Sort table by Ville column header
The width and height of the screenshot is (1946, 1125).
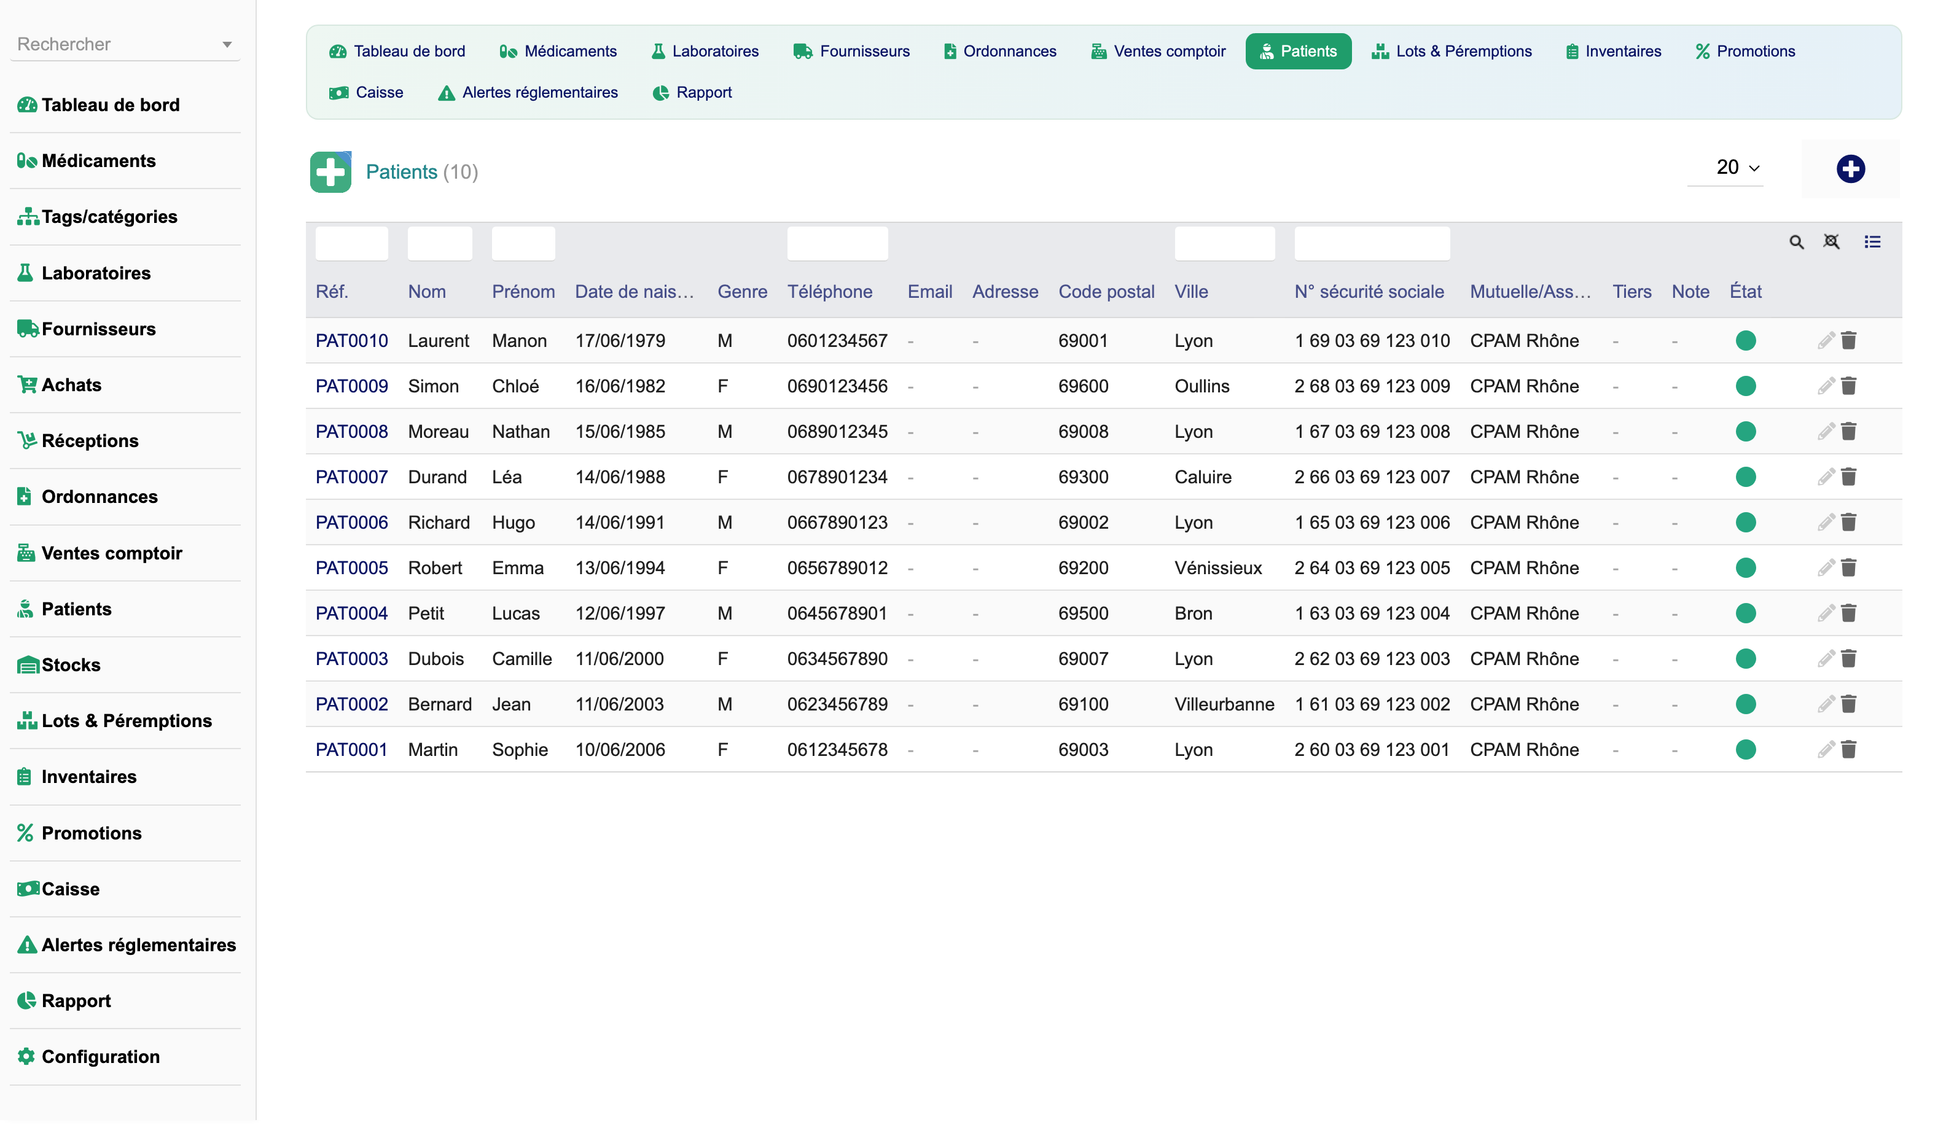click(1191, 292)
